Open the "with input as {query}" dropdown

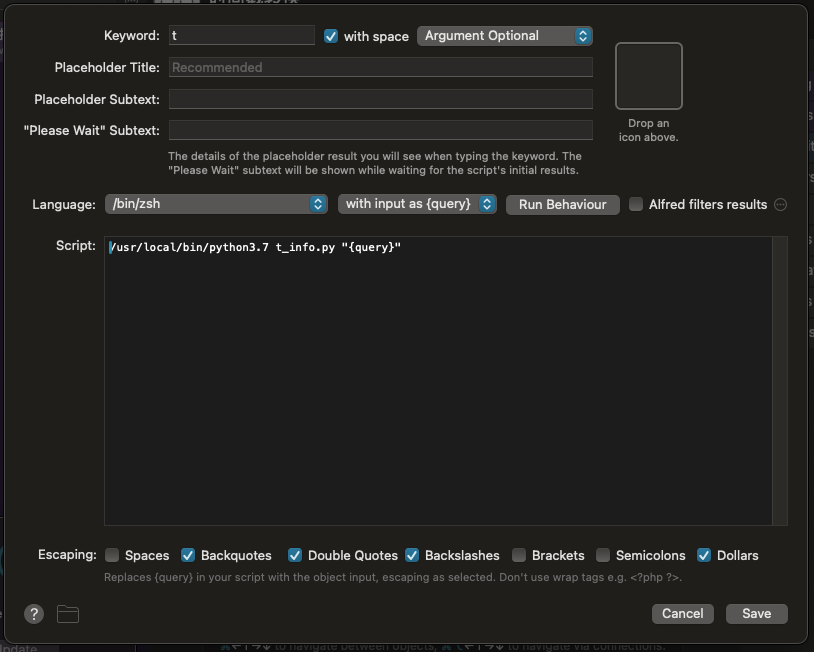click(417, 204)
